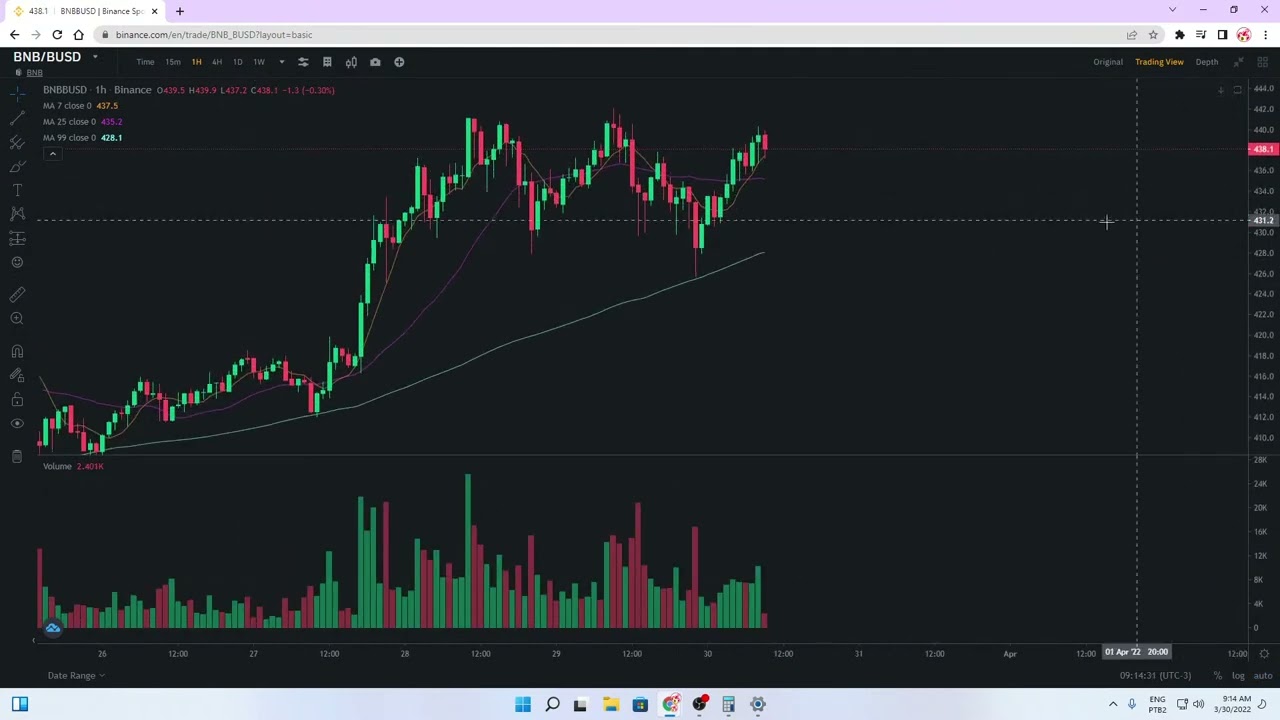Switch to Depth chart view

[x=1207, y=62]
